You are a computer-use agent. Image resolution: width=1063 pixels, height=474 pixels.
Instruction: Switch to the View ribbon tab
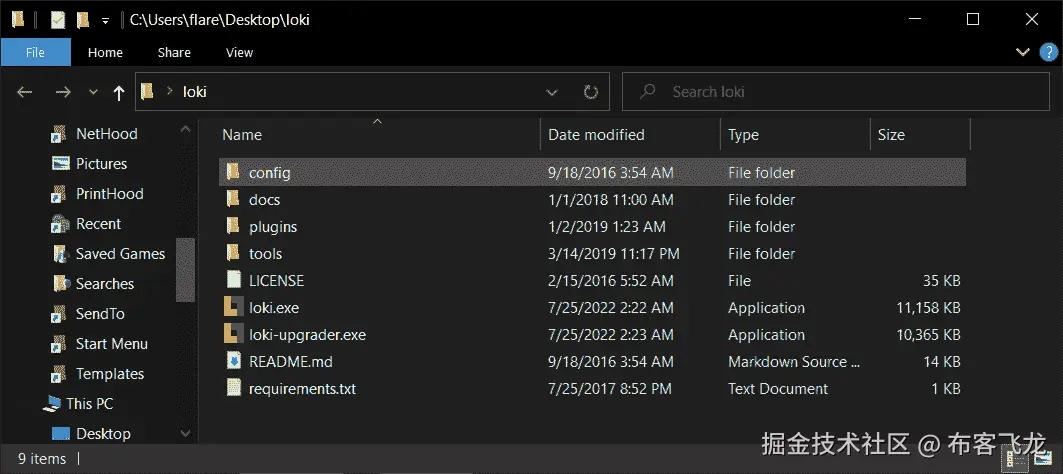[x=239, y=52]
